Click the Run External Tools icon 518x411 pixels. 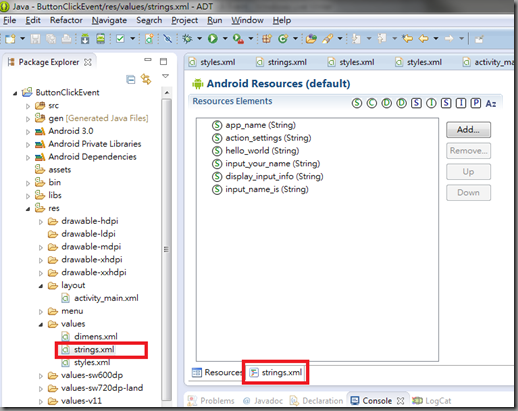tap(238, 39)
